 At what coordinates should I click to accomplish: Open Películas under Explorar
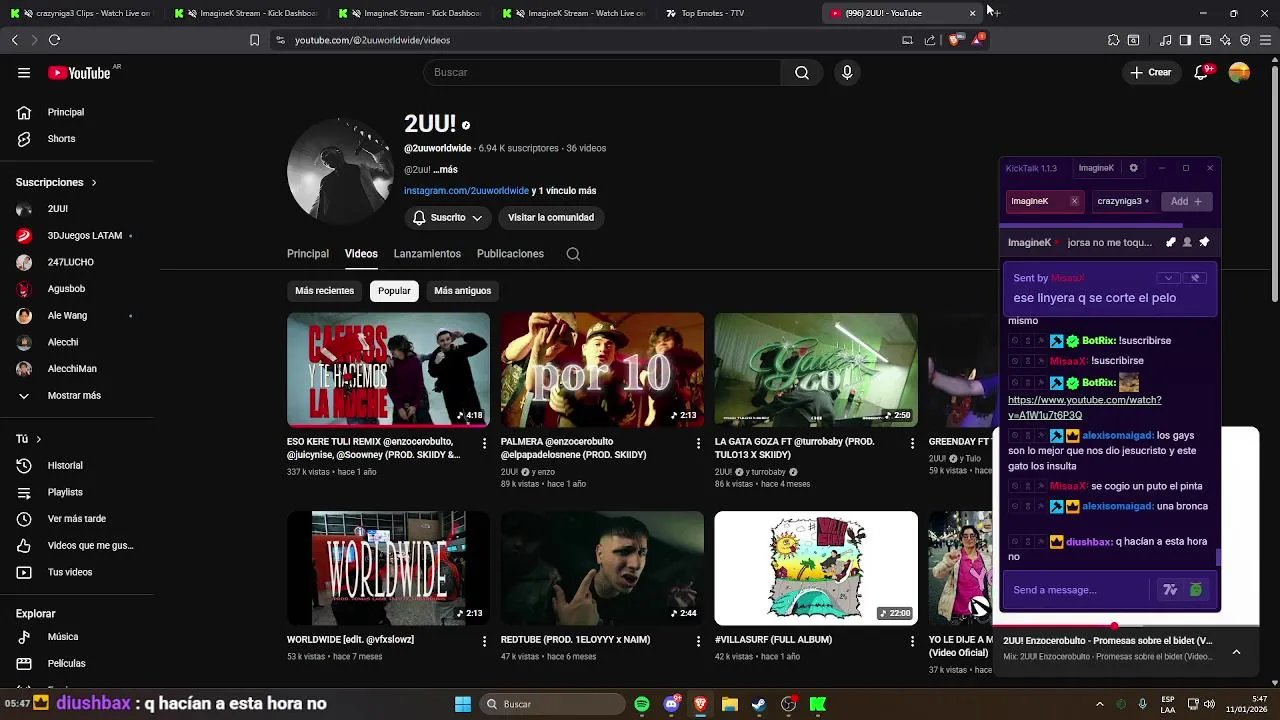[x=66, y=663]
